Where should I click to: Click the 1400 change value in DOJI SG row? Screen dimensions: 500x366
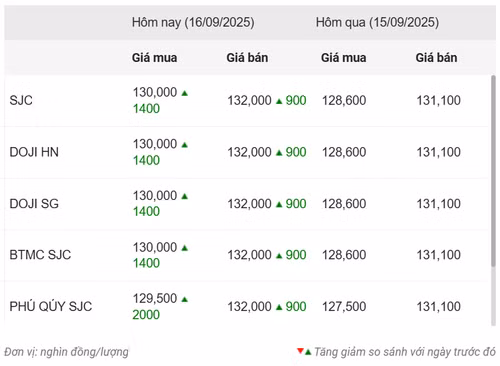[146, 211]
